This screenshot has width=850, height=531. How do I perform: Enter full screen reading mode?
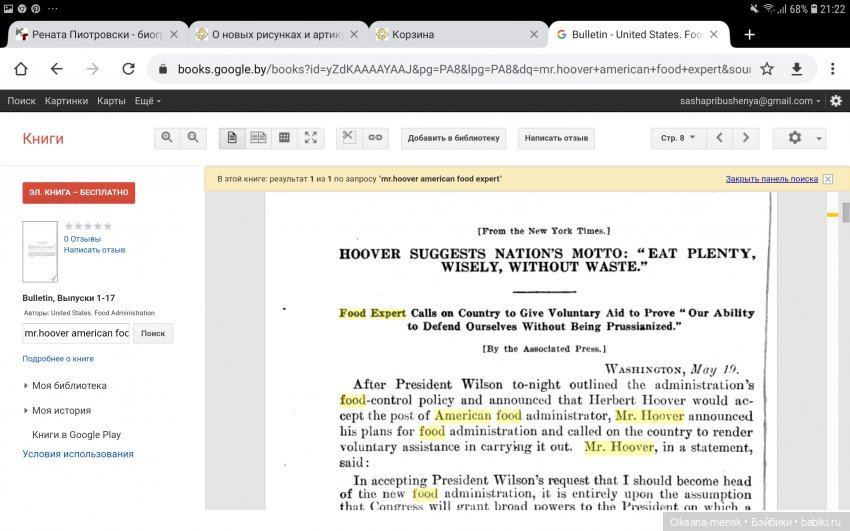pos(311,138)
